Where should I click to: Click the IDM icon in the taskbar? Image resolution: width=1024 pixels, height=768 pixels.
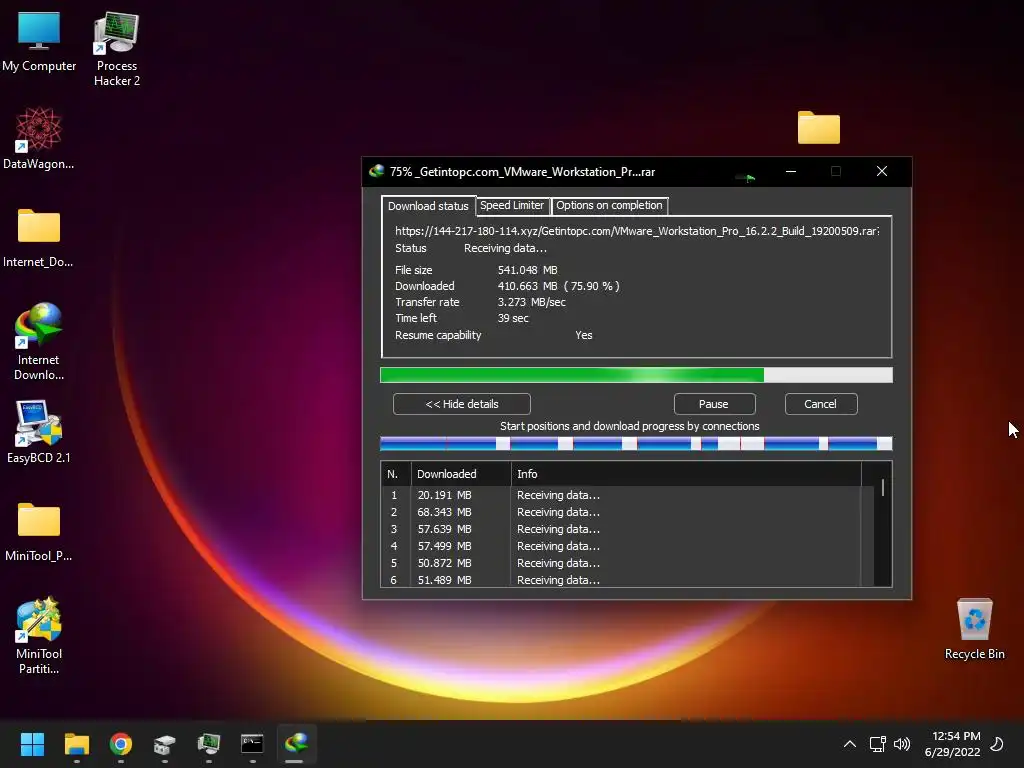click(x=296, y=744)
